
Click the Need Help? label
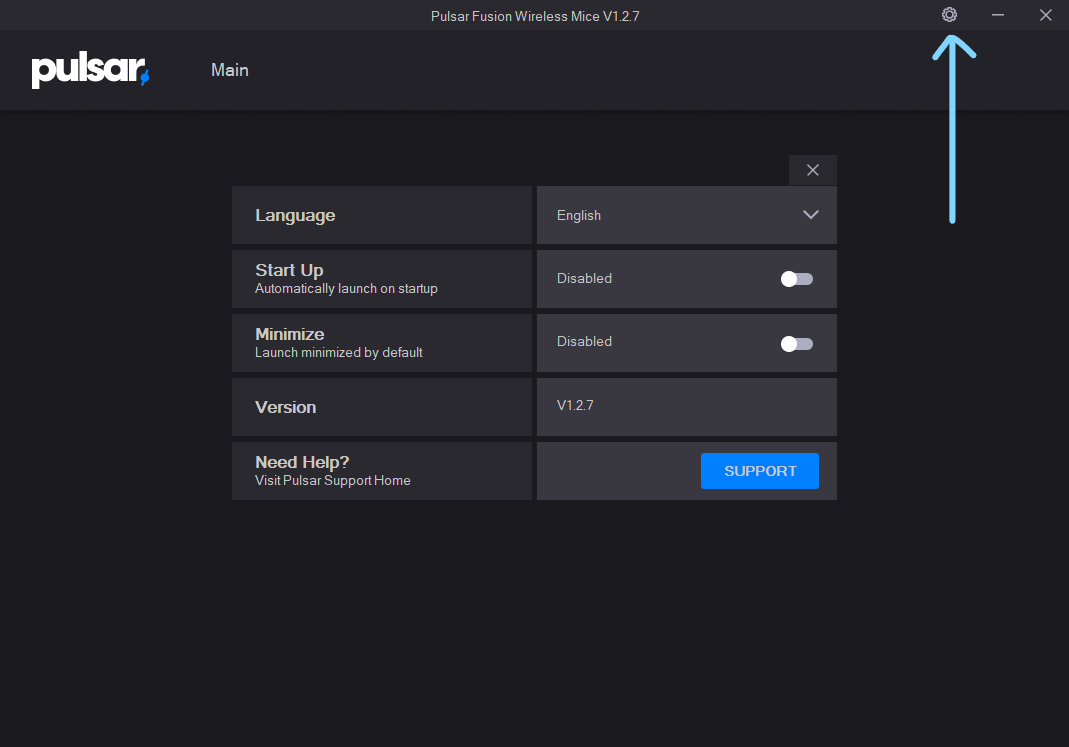(x=302, y=462)
